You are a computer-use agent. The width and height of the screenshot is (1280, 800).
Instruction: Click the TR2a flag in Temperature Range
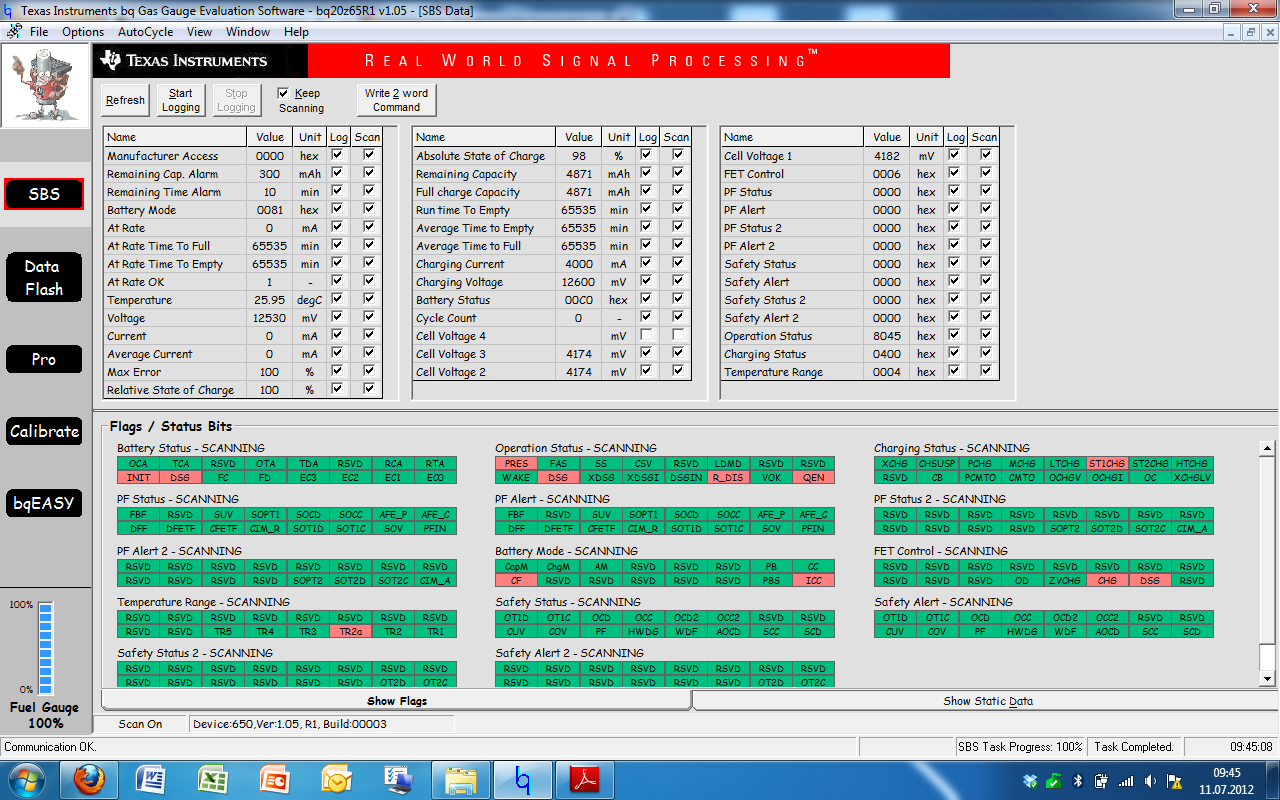click(x=350, y=631)
